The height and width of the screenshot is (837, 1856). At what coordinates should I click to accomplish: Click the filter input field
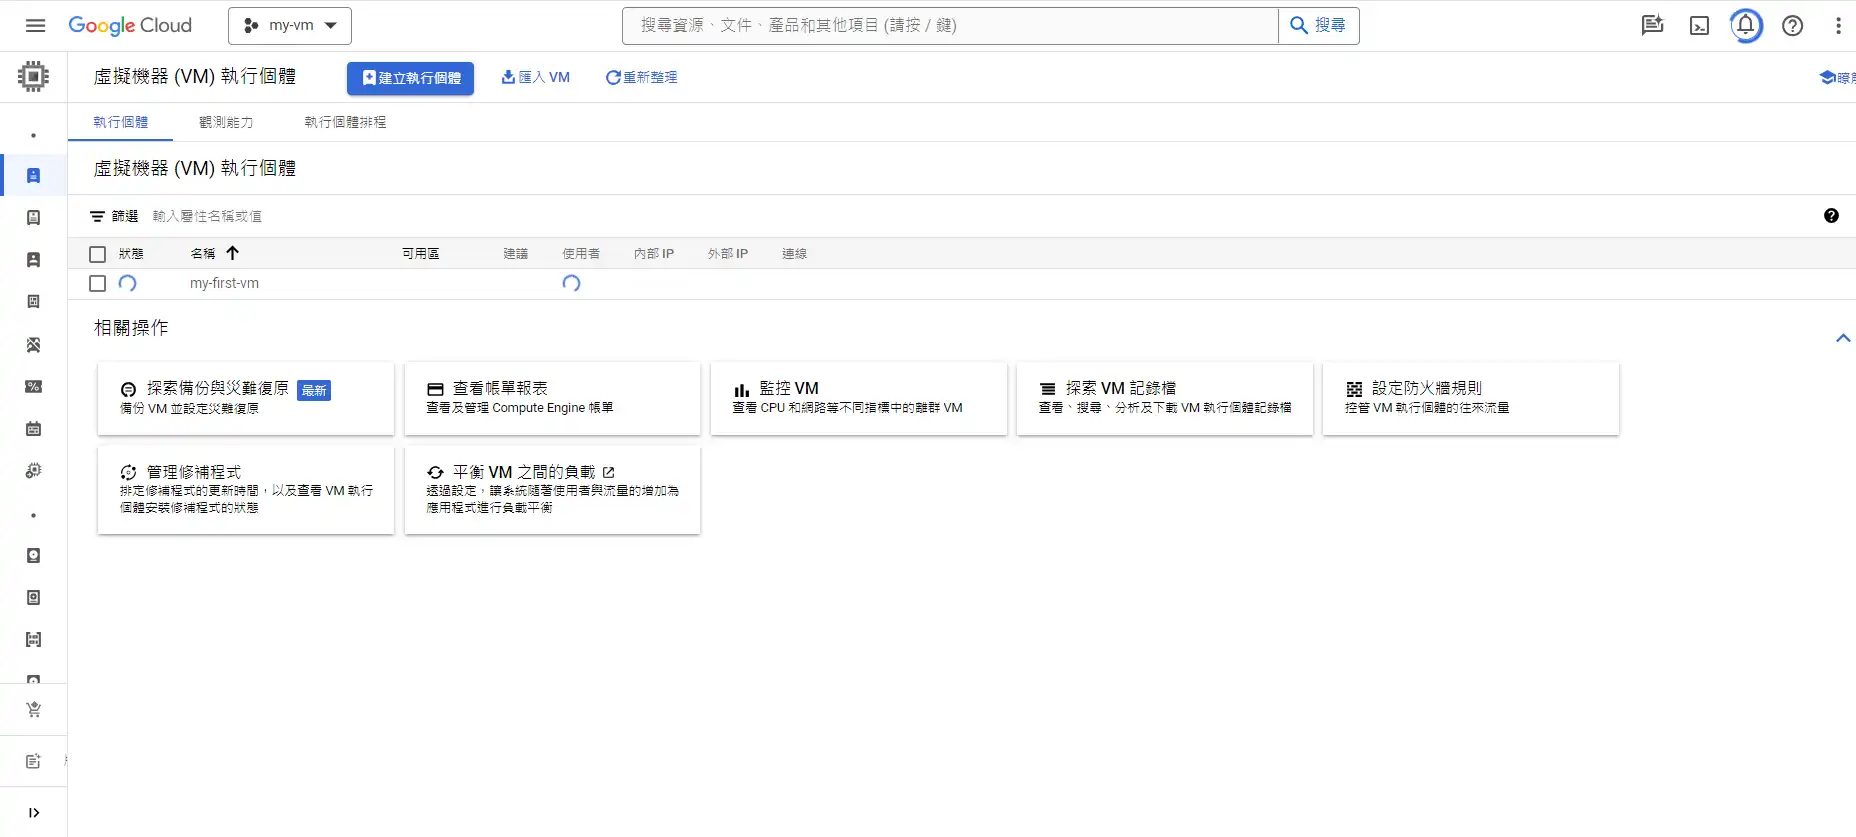[400, 216]
